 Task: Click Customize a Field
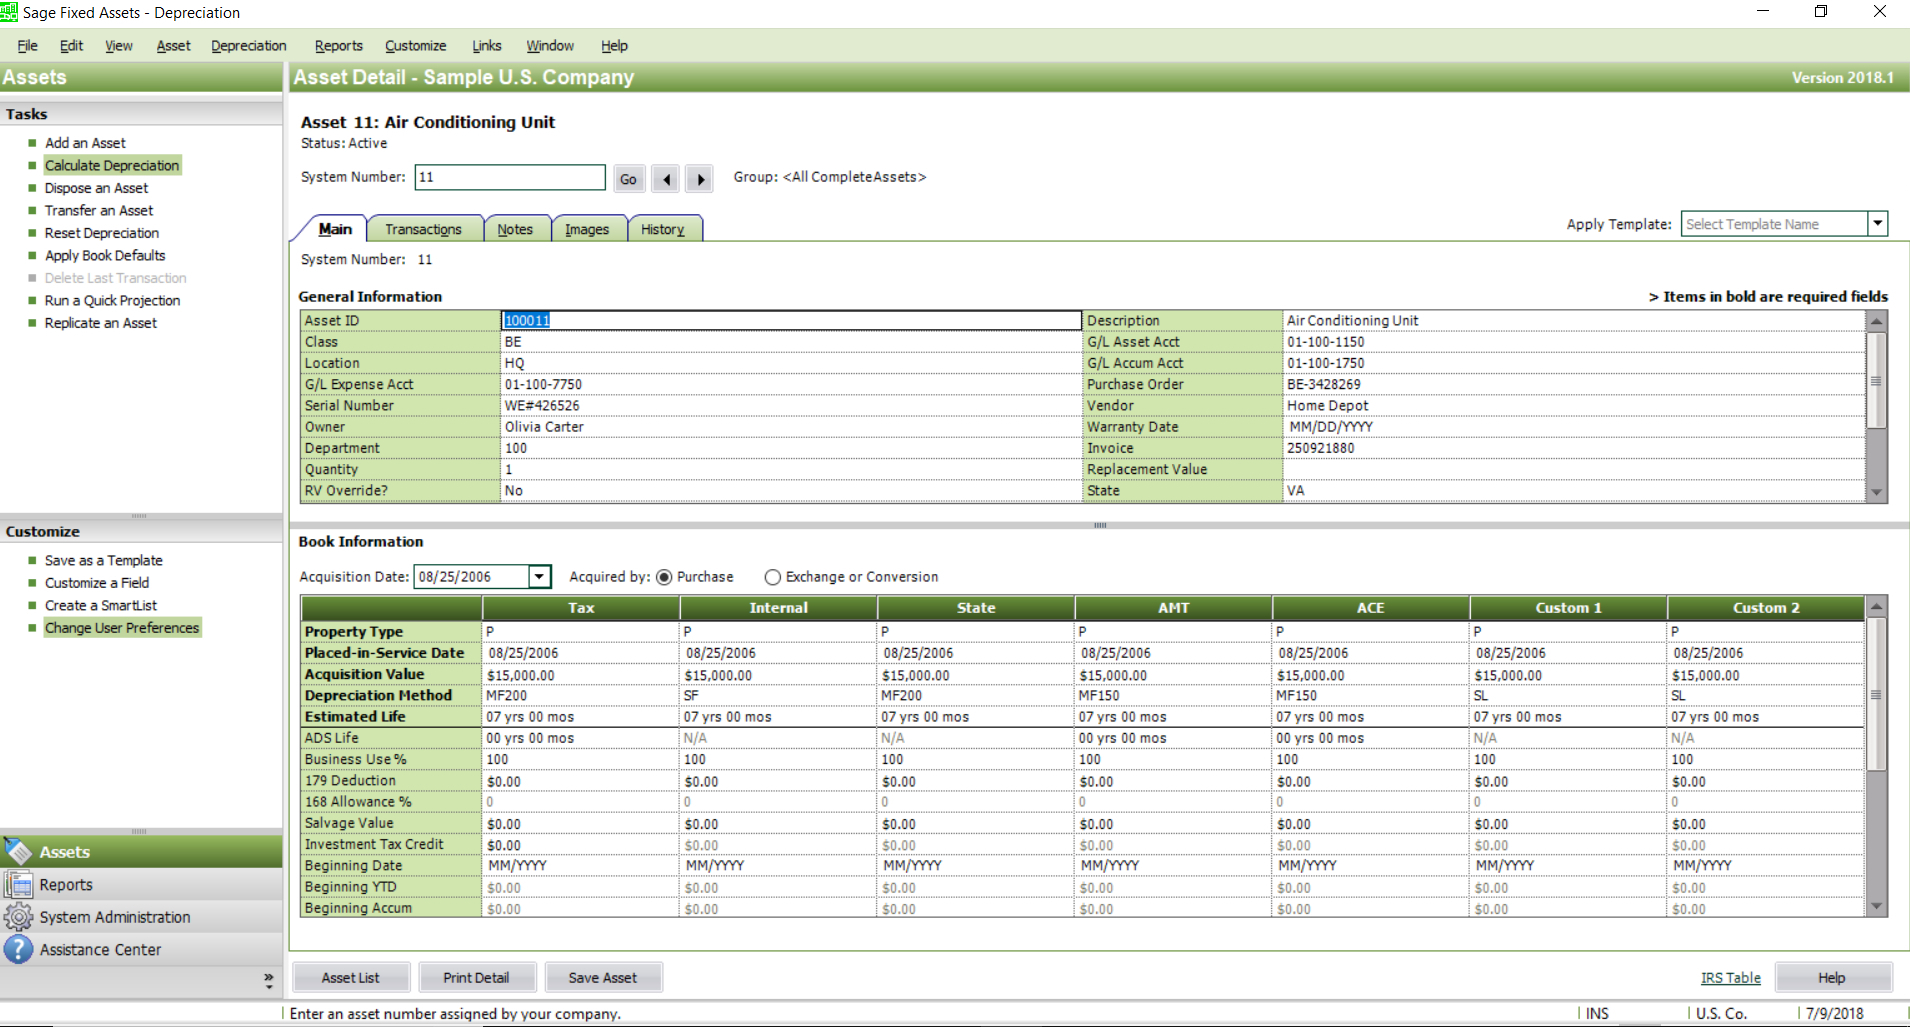(97, 583)
